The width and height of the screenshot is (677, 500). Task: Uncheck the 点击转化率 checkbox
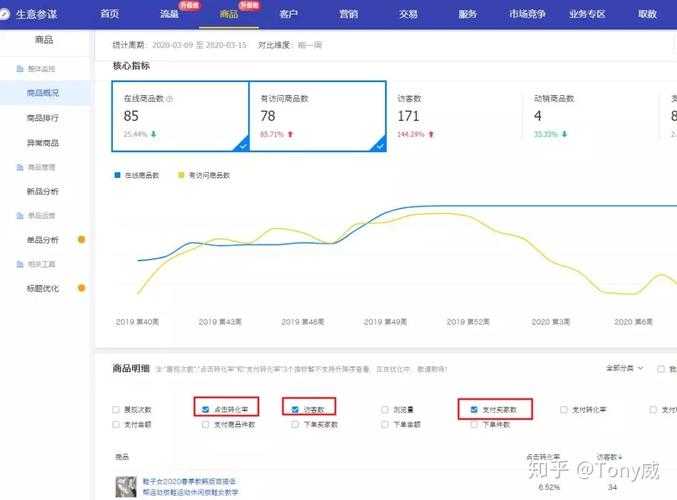(x=206, y=409)
